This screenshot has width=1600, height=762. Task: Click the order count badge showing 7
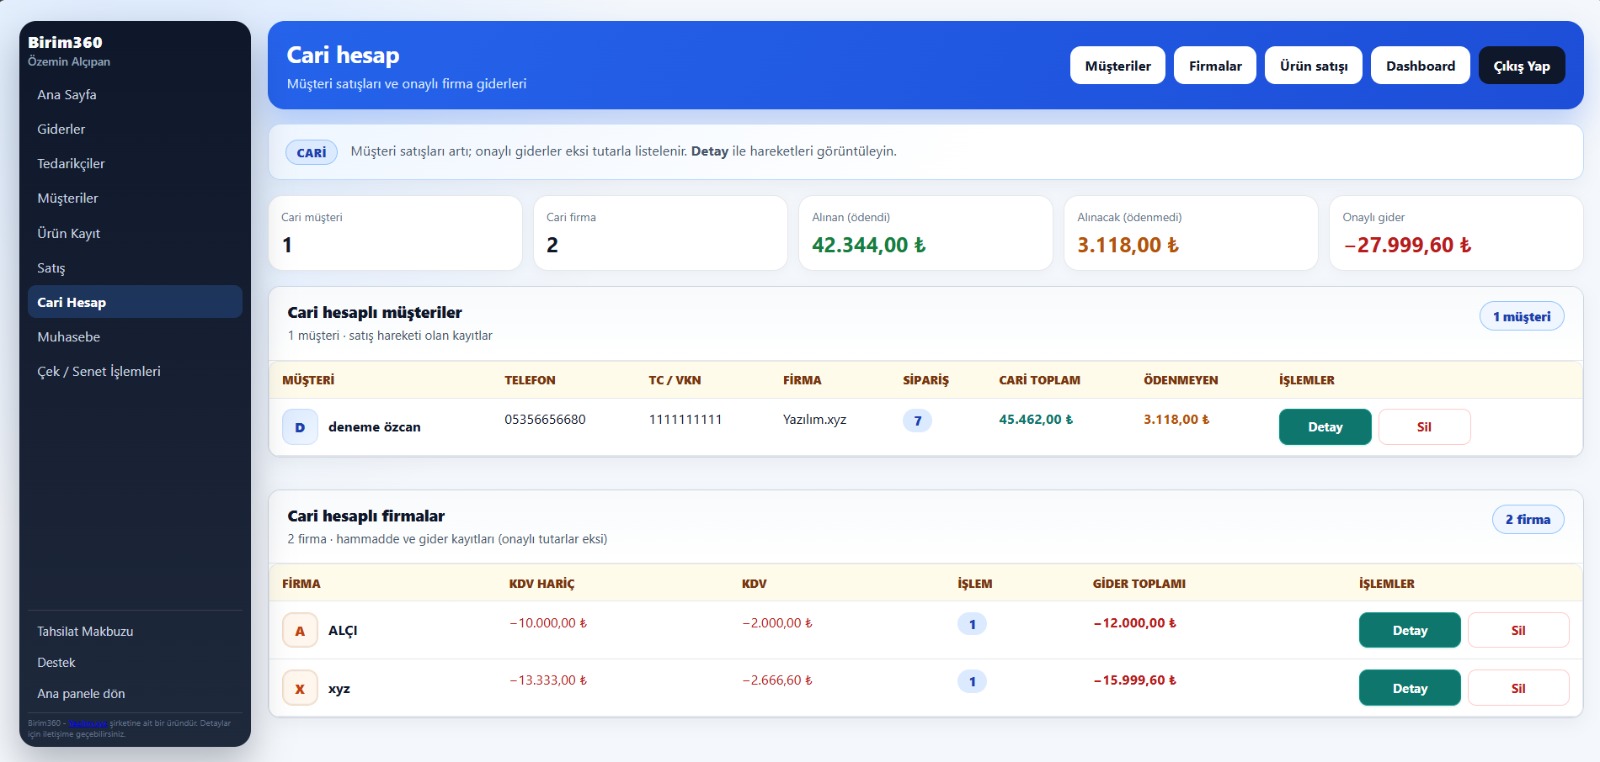[917, 421]
